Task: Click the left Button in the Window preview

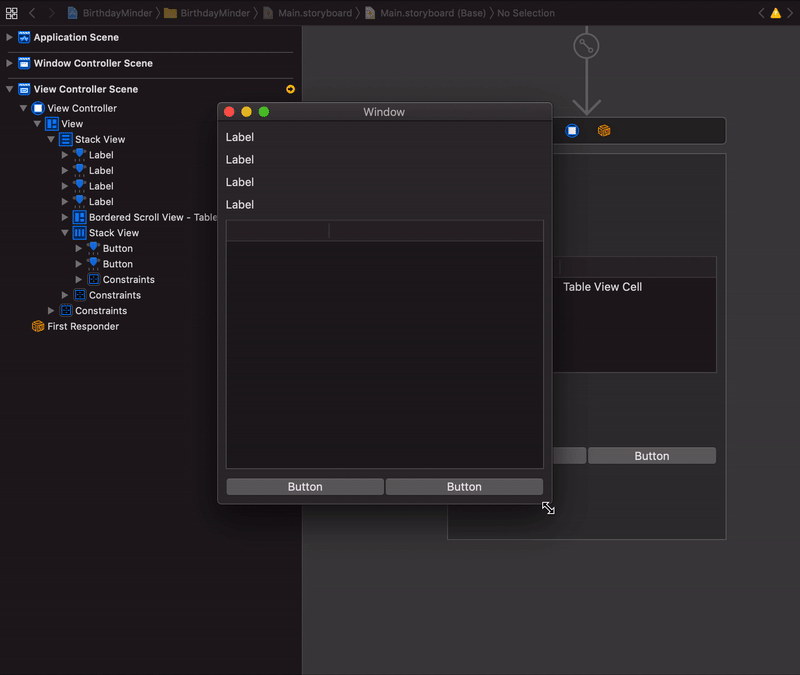Action: (x=304, y=486)
